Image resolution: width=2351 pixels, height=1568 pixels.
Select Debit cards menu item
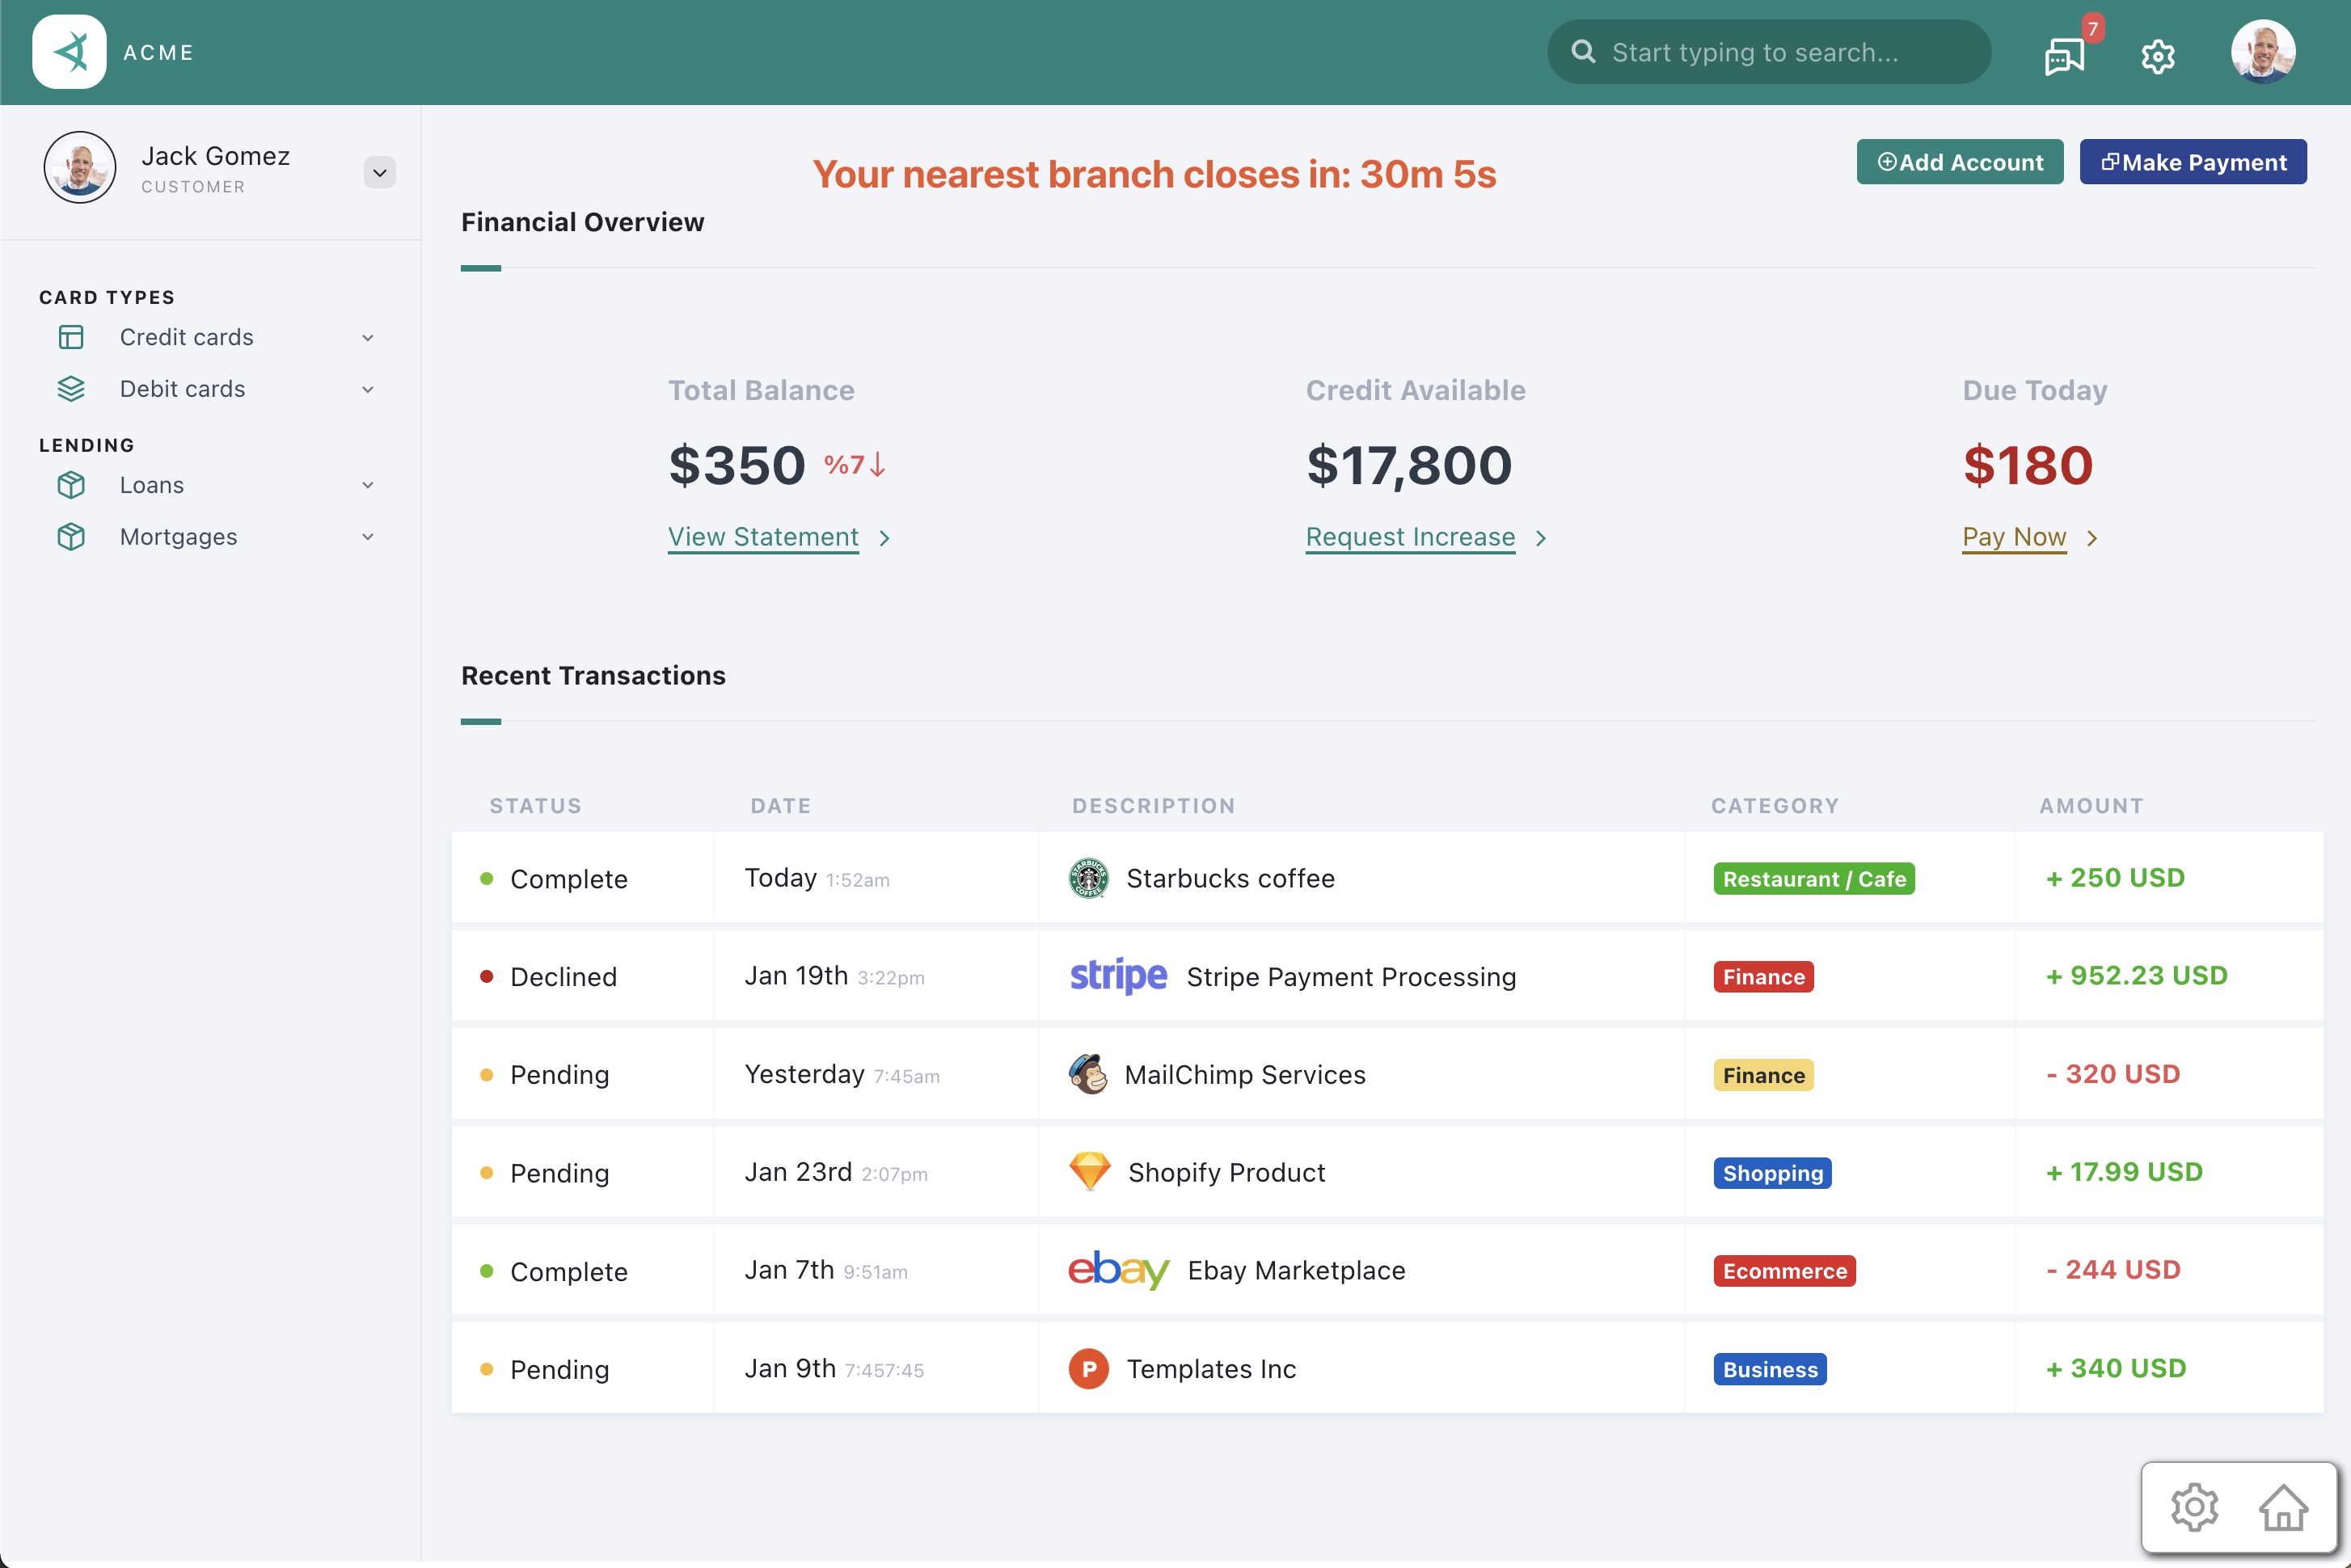click(x=182, y=389)
